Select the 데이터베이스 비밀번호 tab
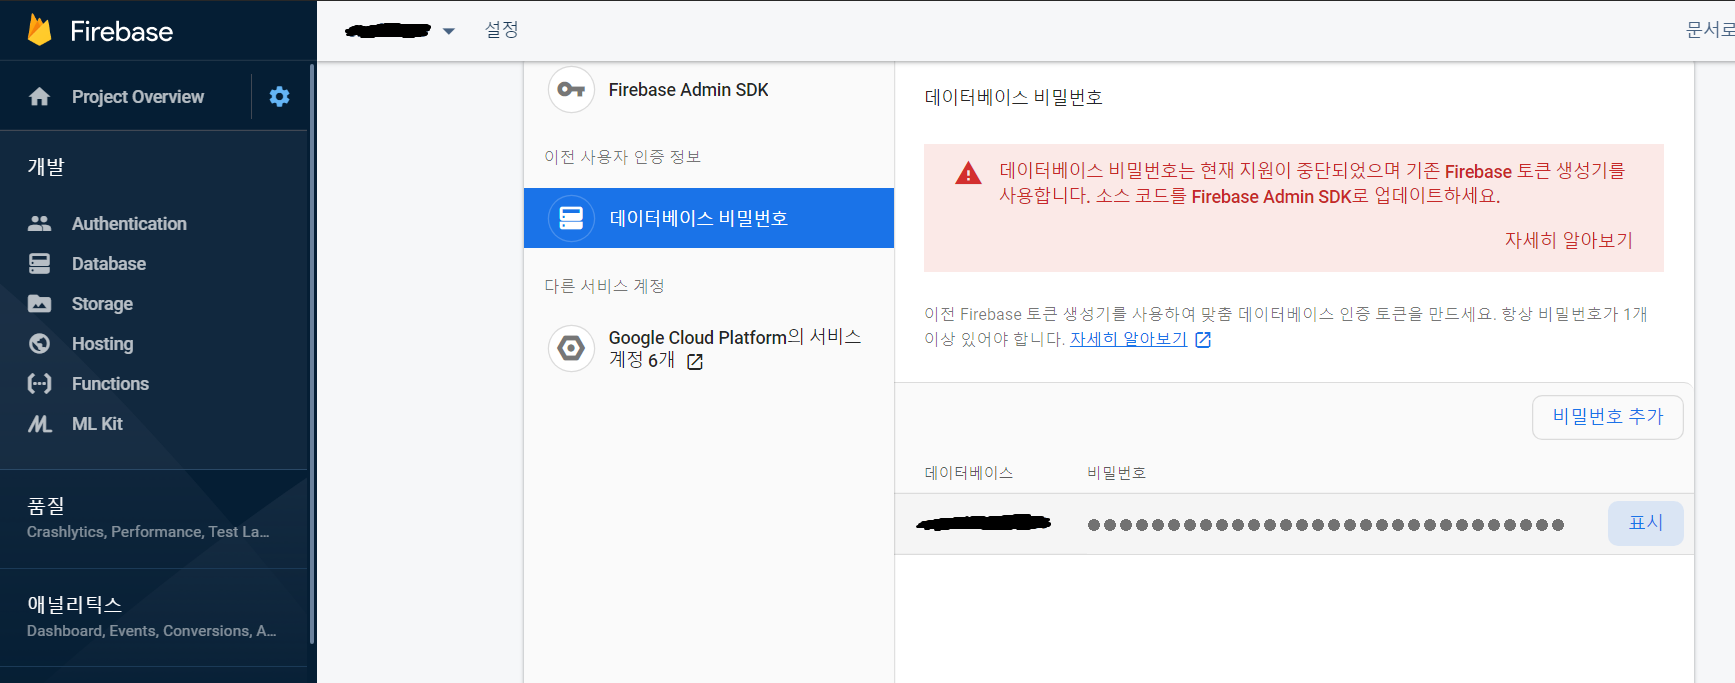Image resolution: width=1735 pixels, height=683 pixels. pos(709,217)
